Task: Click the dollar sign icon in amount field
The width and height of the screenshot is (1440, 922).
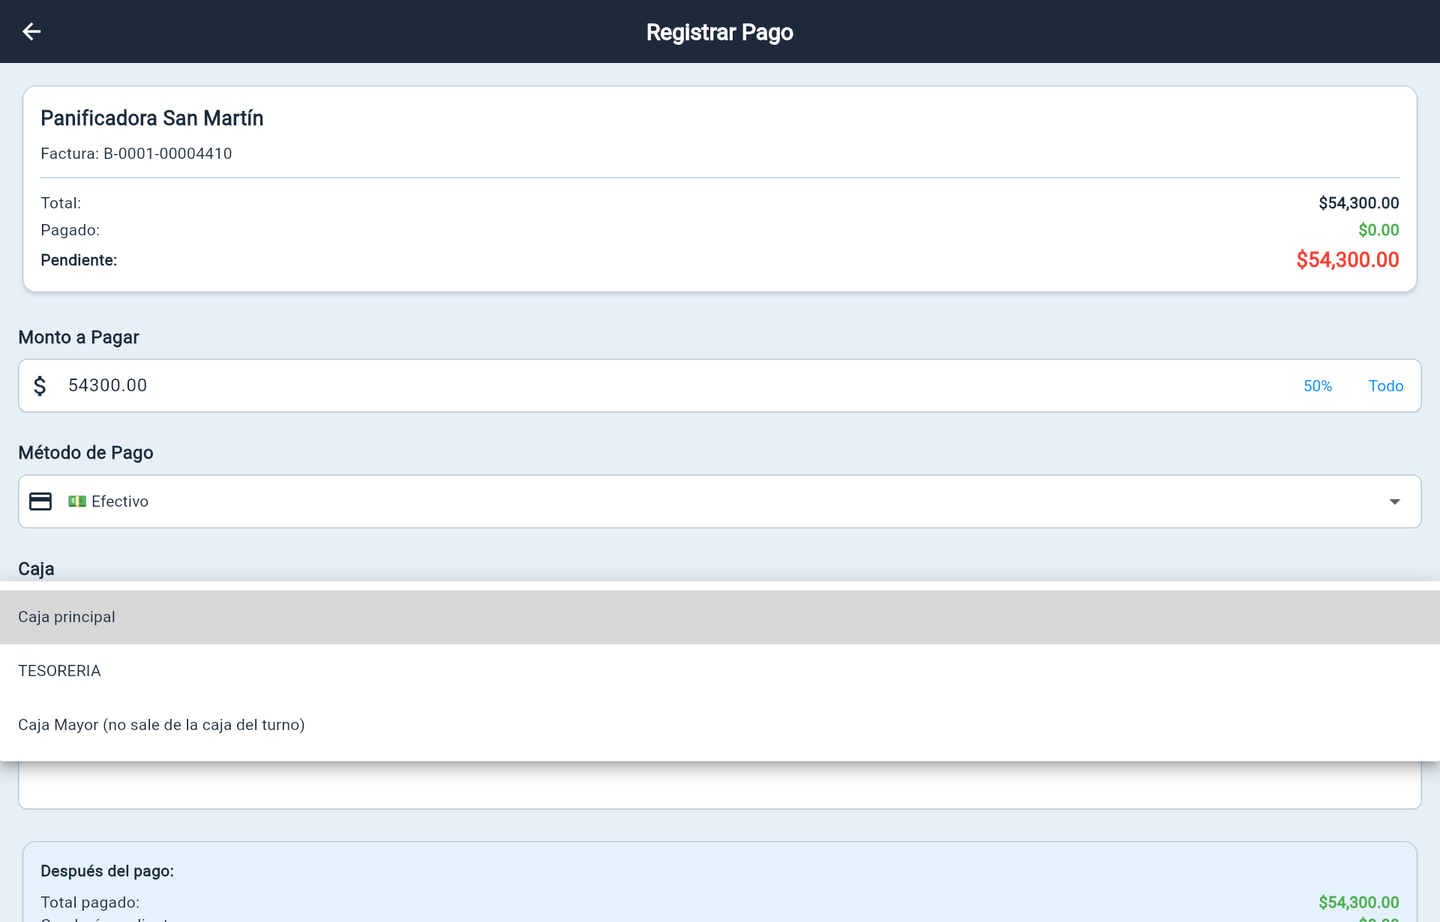Action: pyautogui.click(x=40, y=386)
